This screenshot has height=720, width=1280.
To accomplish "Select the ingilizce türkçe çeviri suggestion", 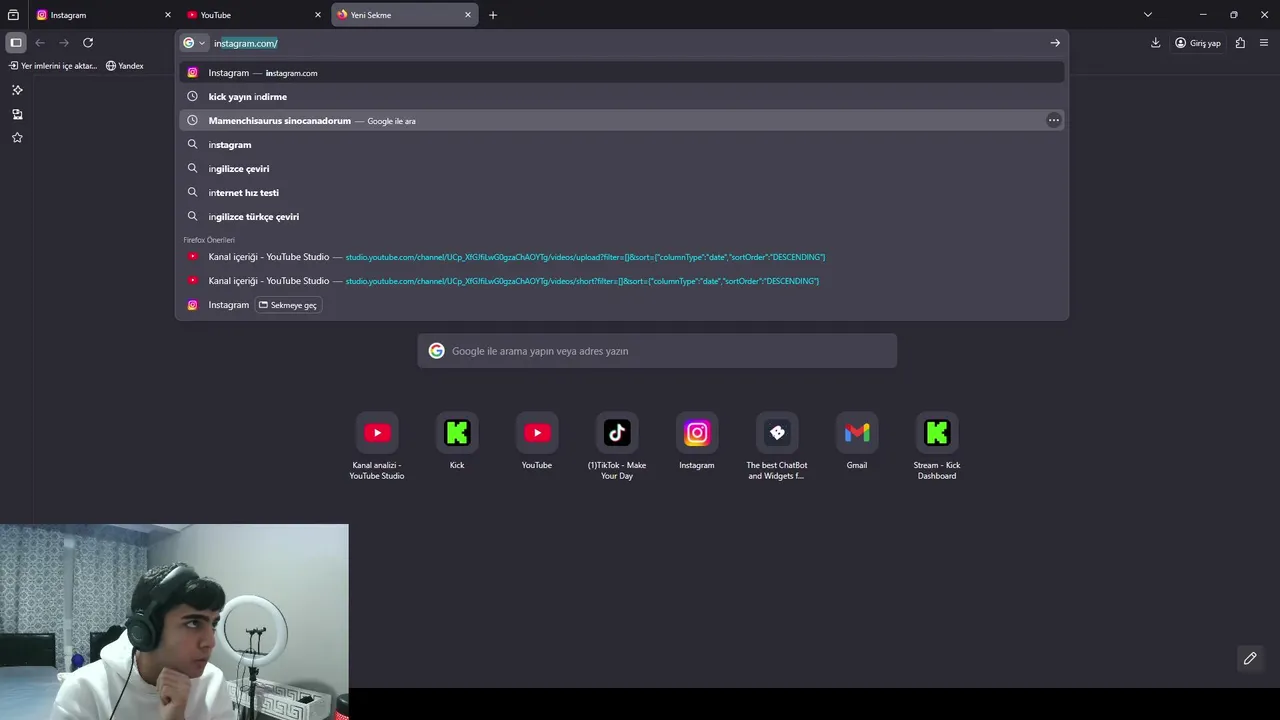I will tap(621, 217).
